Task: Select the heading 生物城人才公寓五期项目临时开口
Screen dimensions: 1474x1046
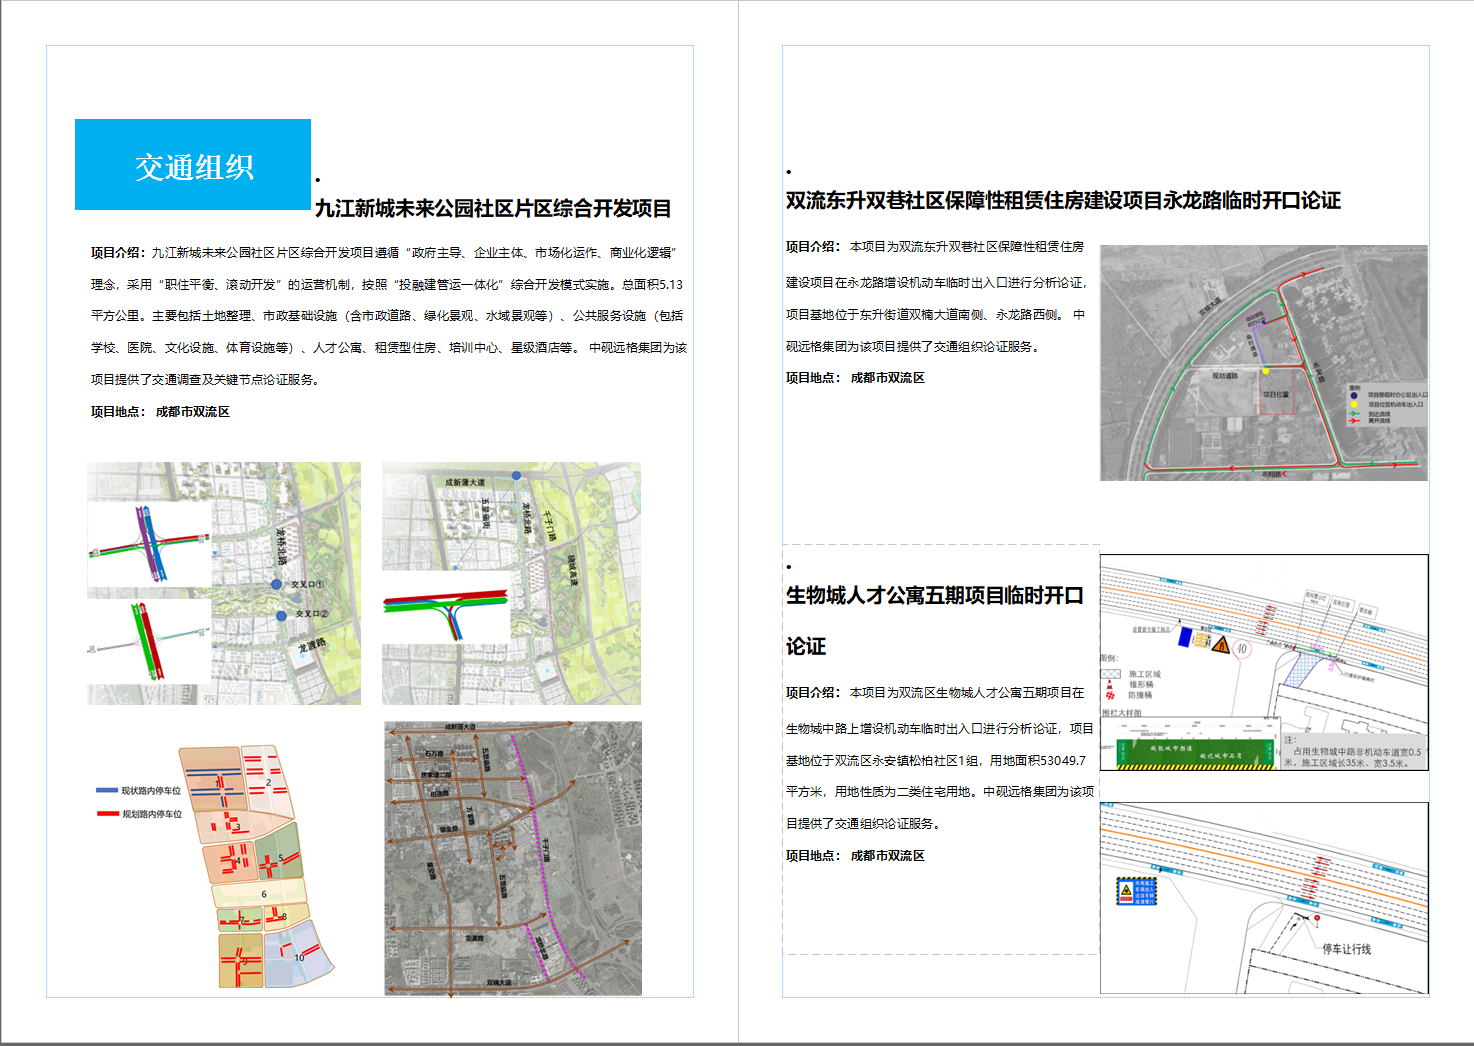Action: pos(934,595)
